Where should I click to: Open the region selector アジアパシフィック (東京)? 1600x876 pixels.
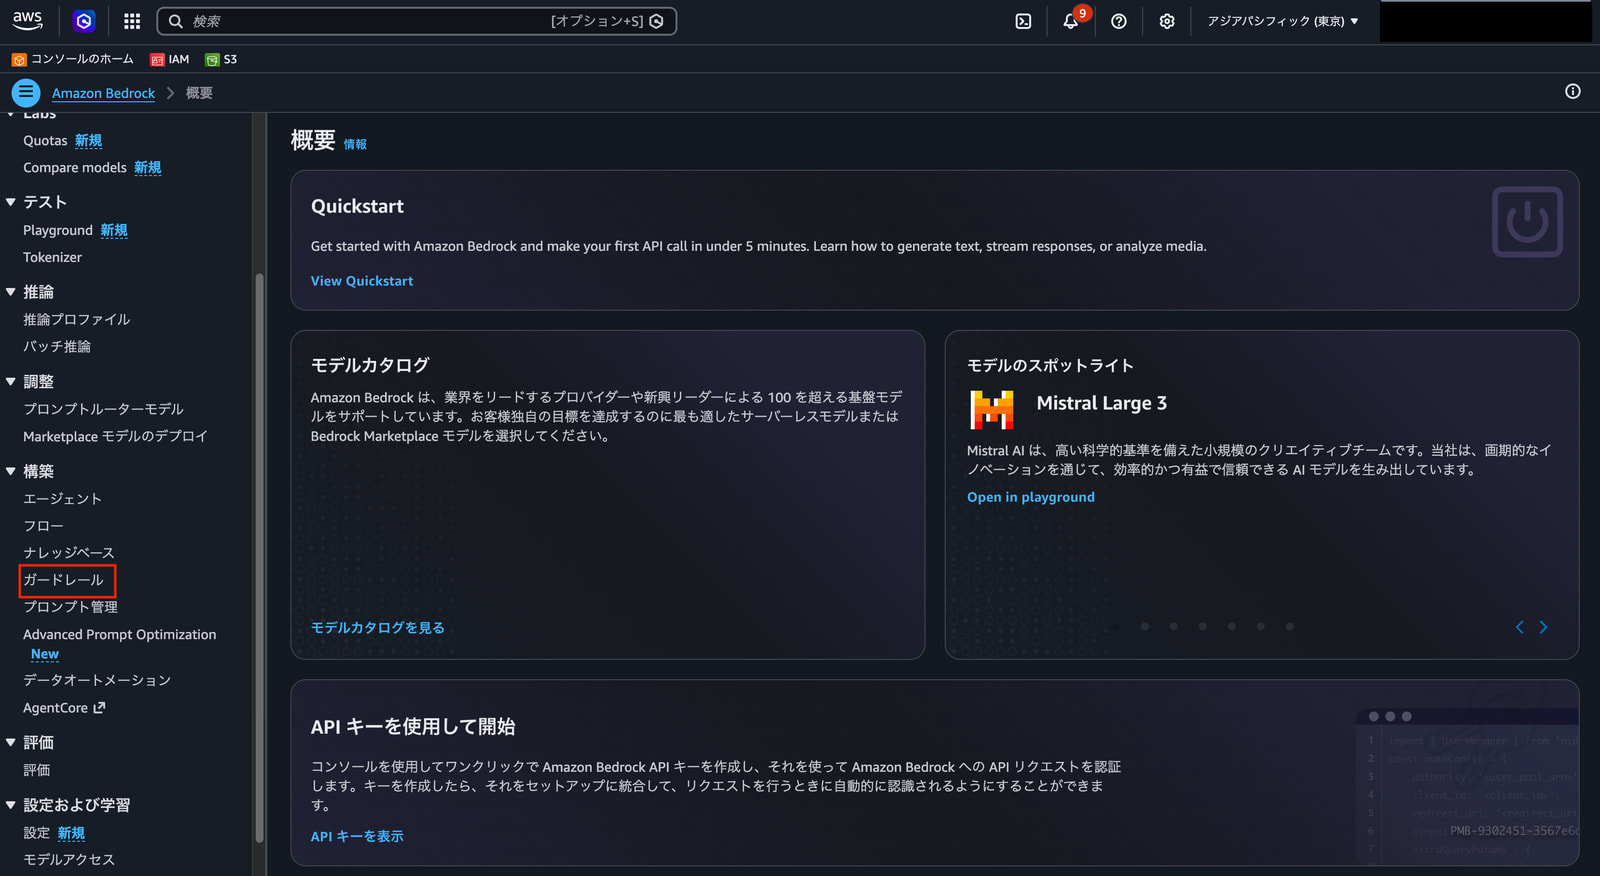1283,21
